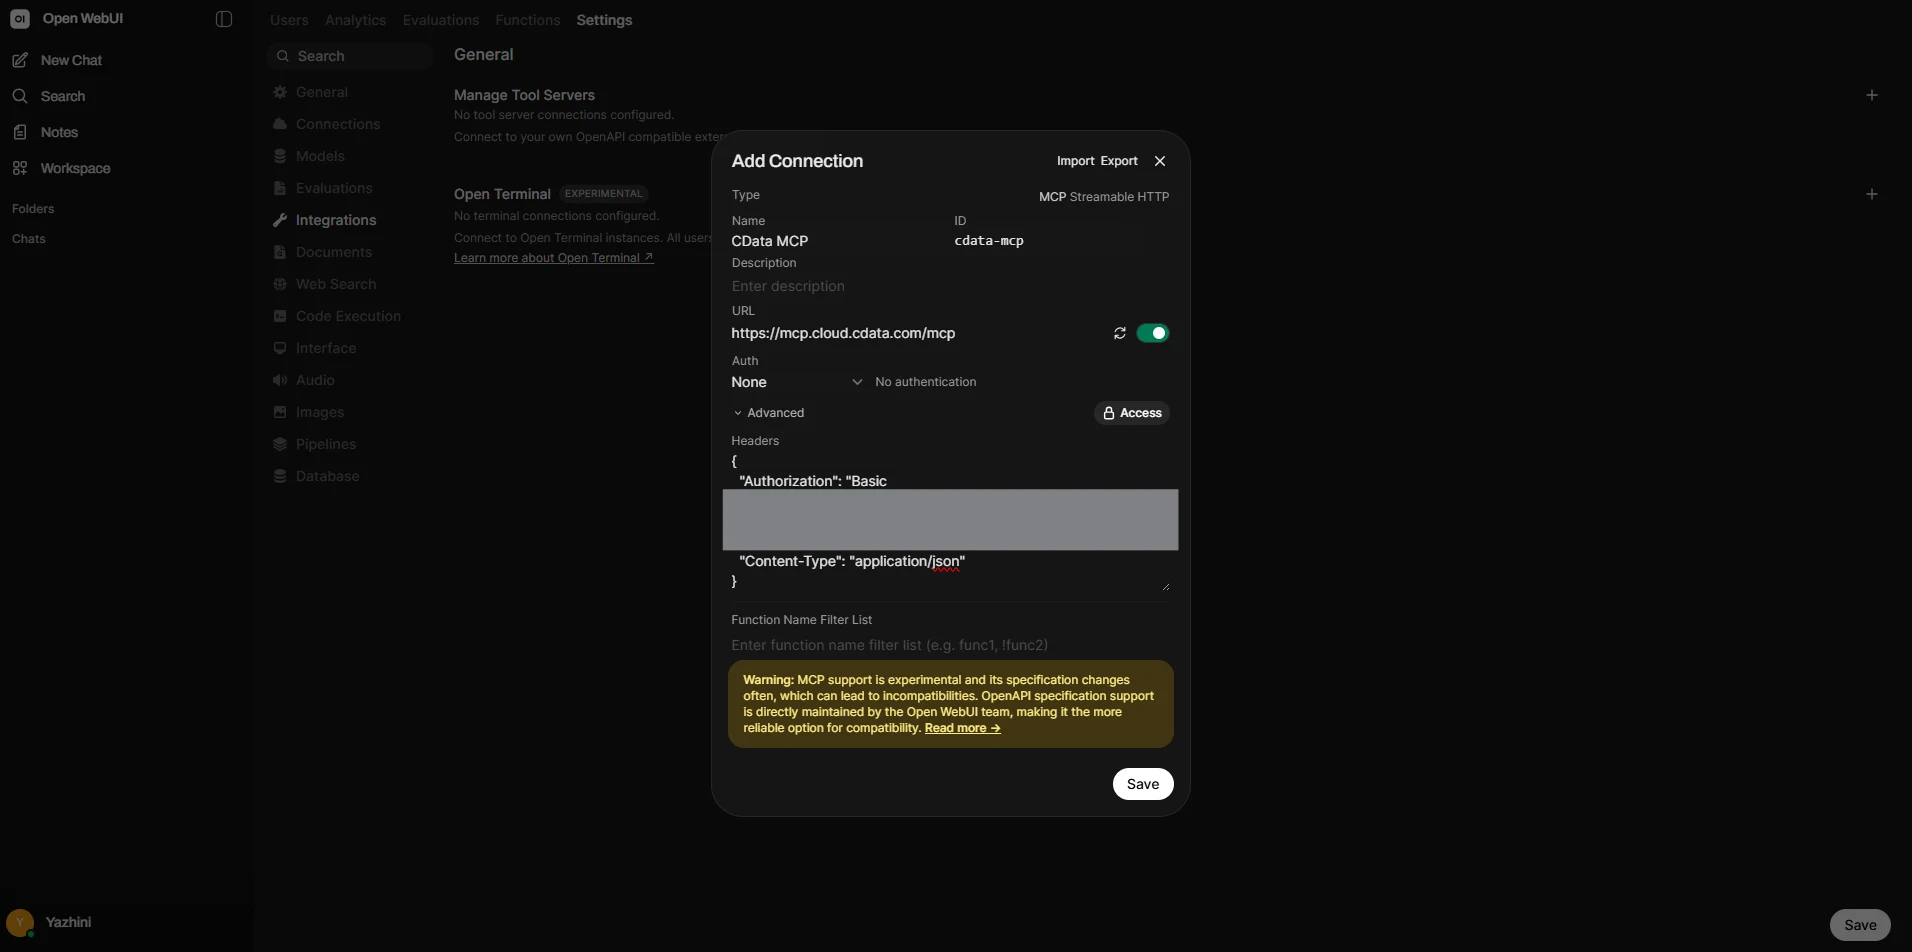Focus the Function Name Filter List field
Screen dimensions: 1912x952
point(950,645)
